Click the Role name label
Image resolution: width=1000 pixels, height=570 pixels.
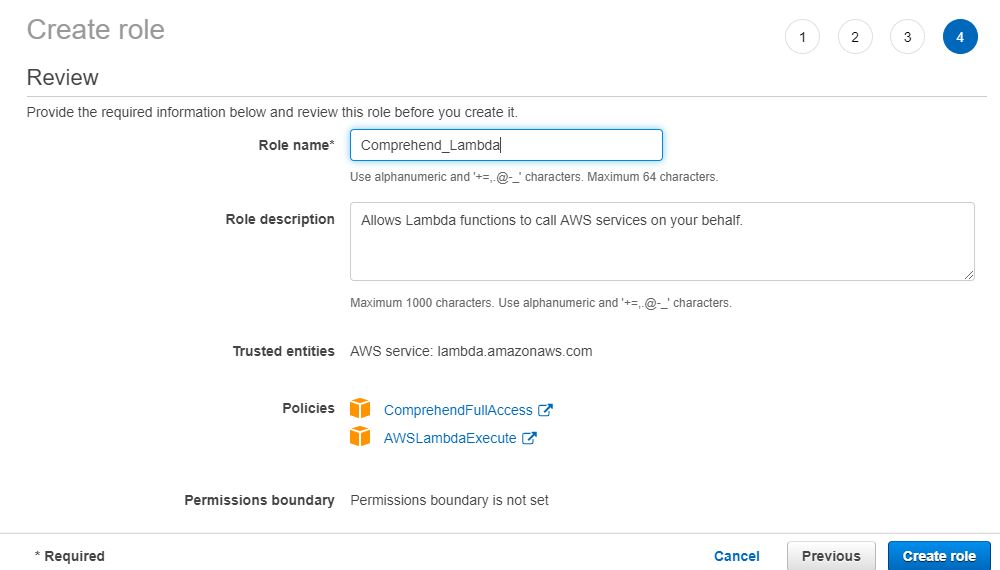coord(296,145)
